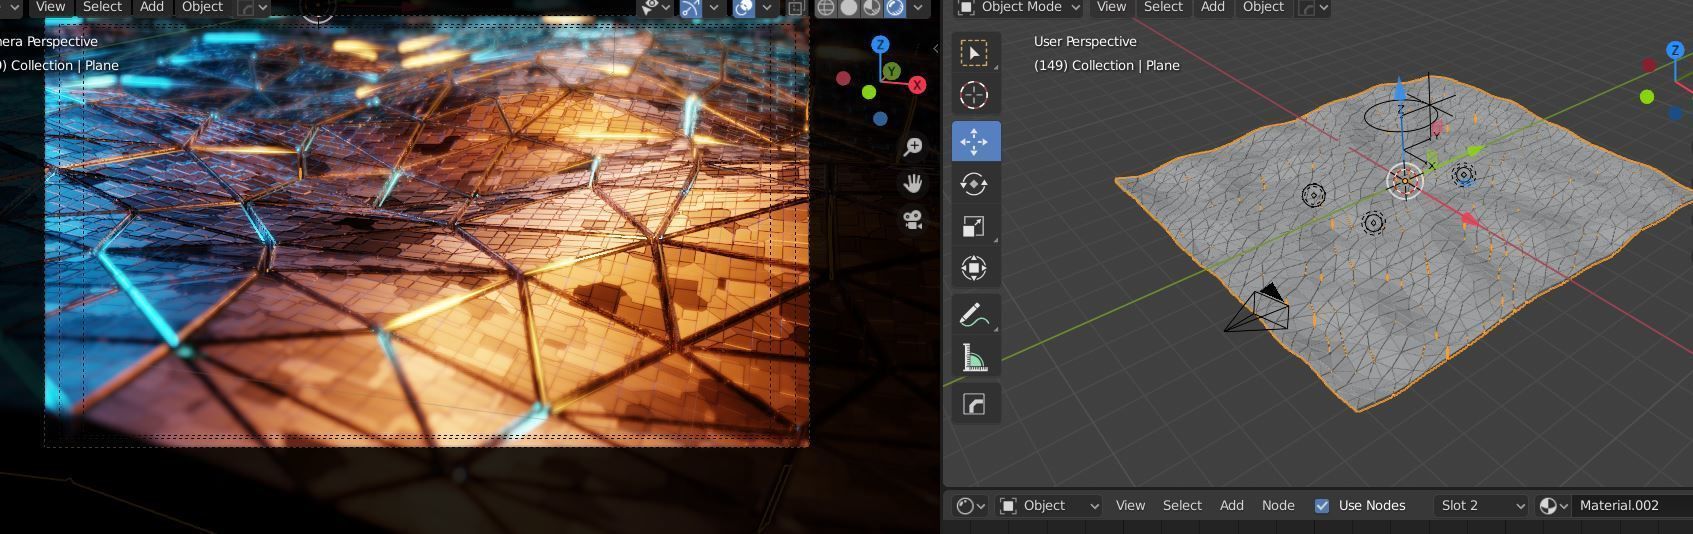Click blue Z axis on left viewport gizmo
The height and width of the screenshot is (534, 1693).
click(x=880, y=45)
